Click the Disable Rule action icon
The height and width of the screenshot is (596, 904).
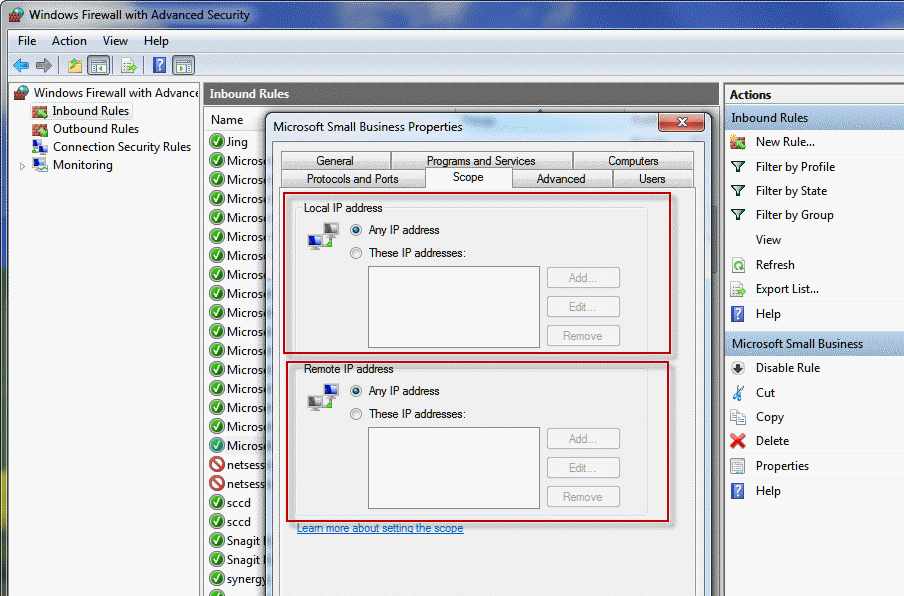(738, 368)
